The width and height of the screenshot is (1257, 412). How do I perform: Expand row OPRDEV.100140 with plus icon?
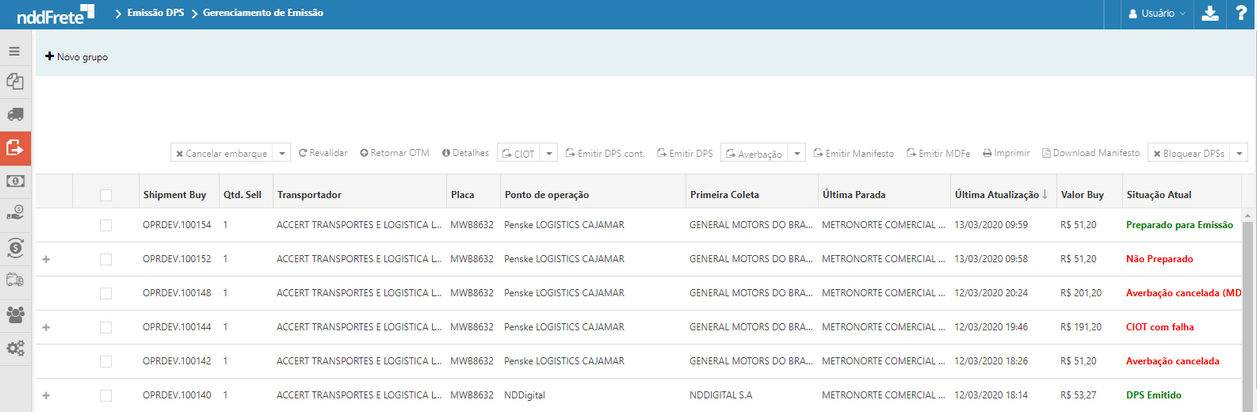pos(45,395)
